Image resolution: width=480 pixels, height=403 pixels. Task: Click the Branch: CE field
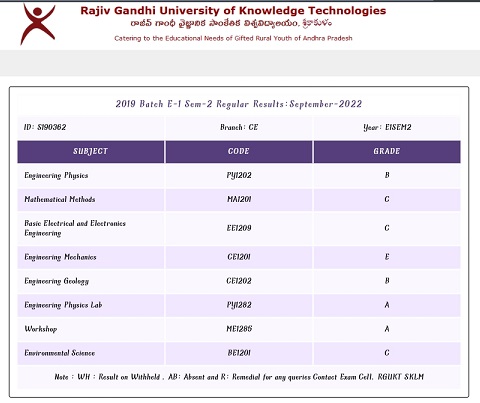pyautogui.click(x=239, y=127)
